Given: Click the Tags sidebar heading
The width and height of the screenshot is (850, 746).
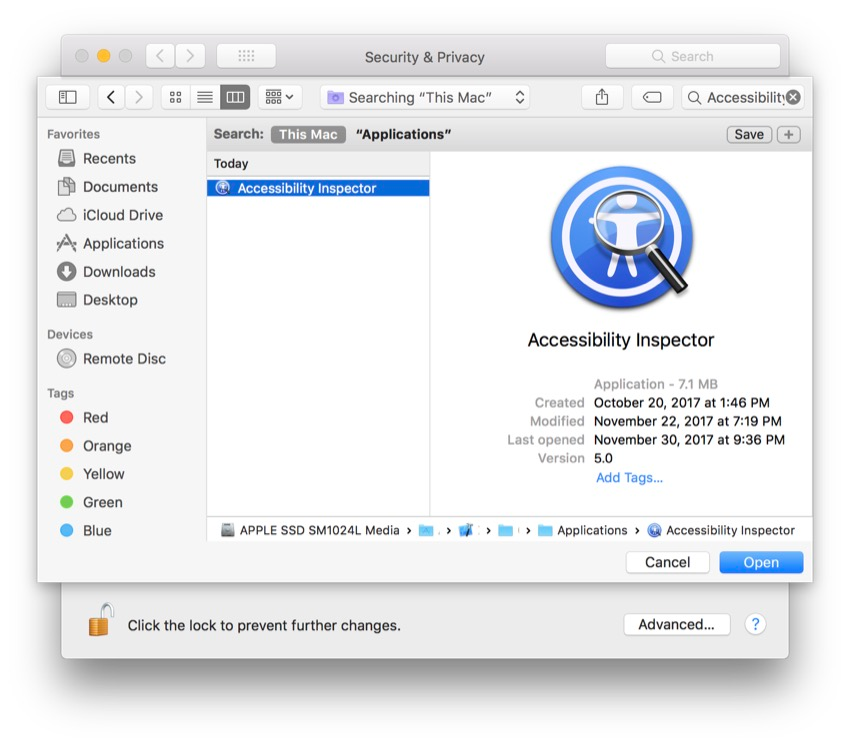Looking at the screenshot, I should [x=60, y=393].
